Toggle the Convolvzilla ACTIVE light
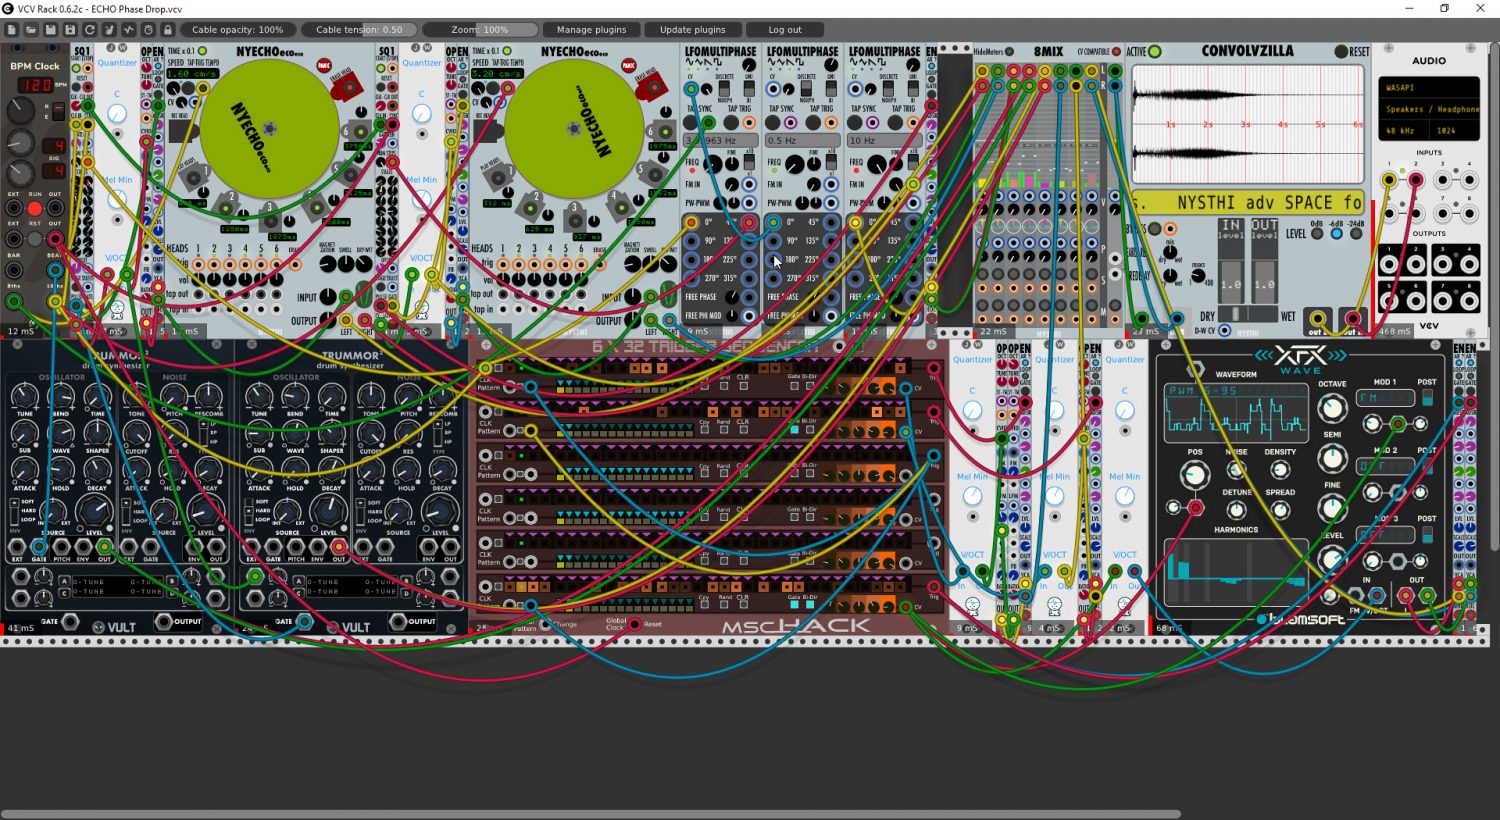The height and width of the screenshot is (820, 1500). pos(1155,52)
